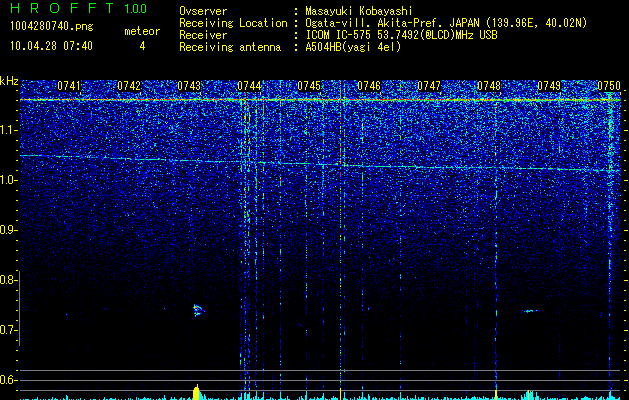Click the 0746 time marker

(369, 86)
